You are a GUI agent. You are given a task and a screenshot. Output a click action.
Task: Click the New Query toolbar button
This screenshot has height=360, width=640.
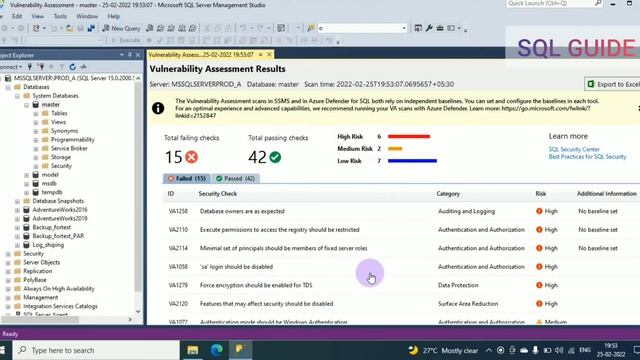(121, 28)
